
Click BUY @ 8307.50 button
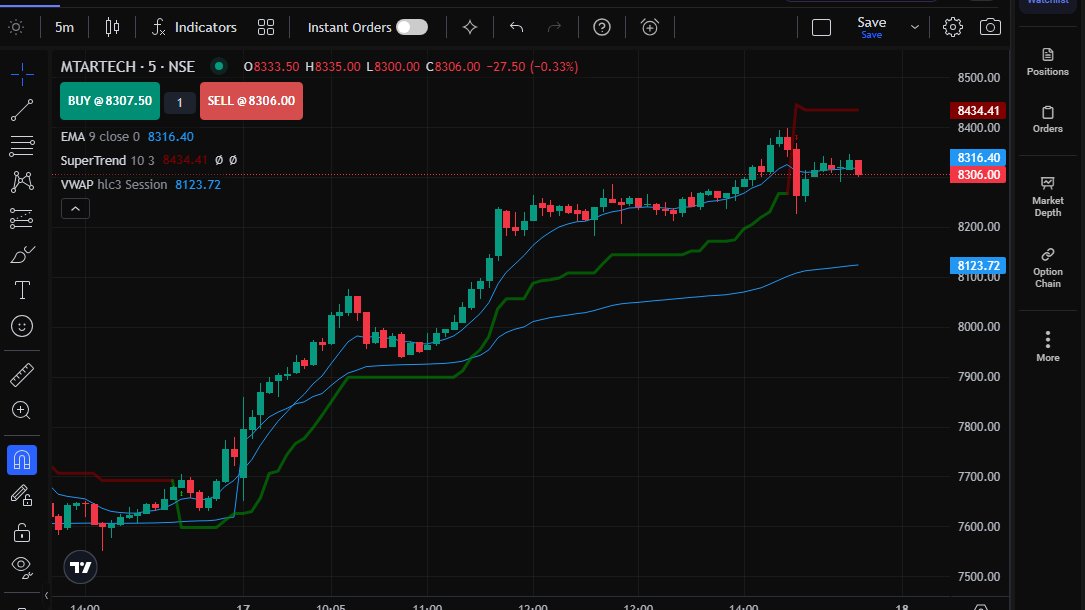pyautogui.click(x=110, y=101)
